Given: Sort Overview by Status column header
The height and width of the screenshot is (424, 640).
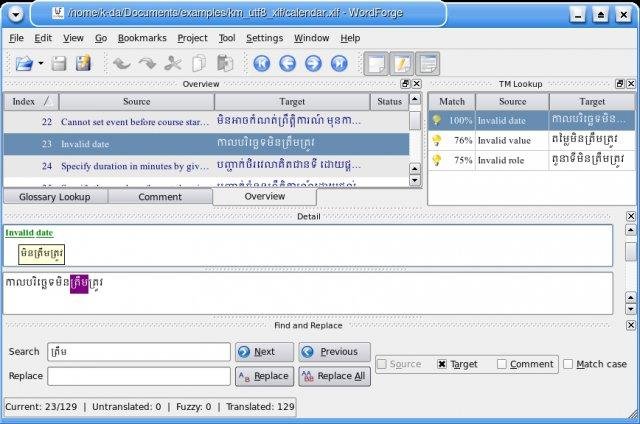Looking at the screenshot, I should click(389, 102).
